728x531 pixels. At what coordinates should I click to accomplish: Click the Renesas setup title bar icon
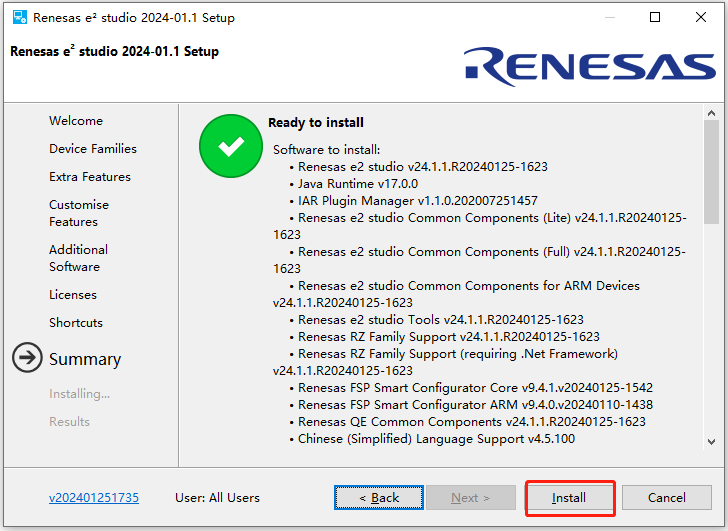(x=20, y=17)
